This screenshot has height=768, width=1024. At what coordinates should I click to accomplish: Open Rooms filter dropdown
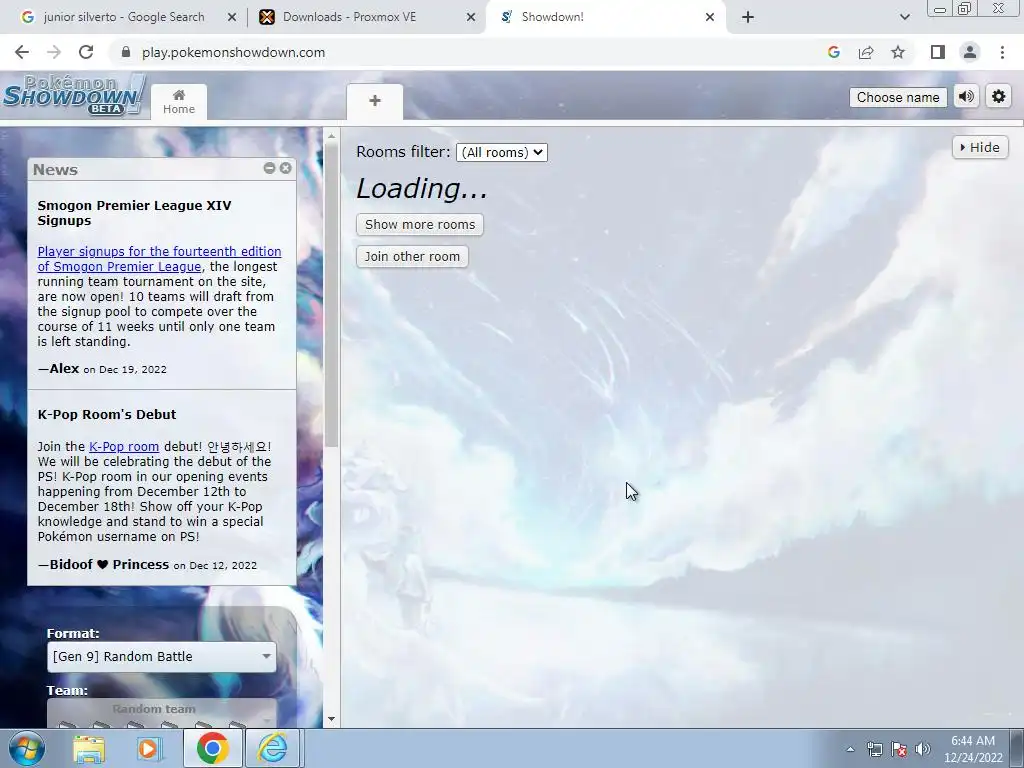tap(502, 152)
